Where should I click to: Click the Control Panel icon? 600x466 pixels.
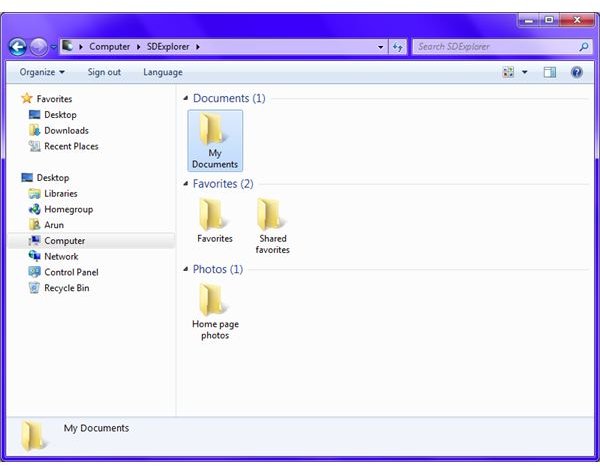(x=34, y=272)
